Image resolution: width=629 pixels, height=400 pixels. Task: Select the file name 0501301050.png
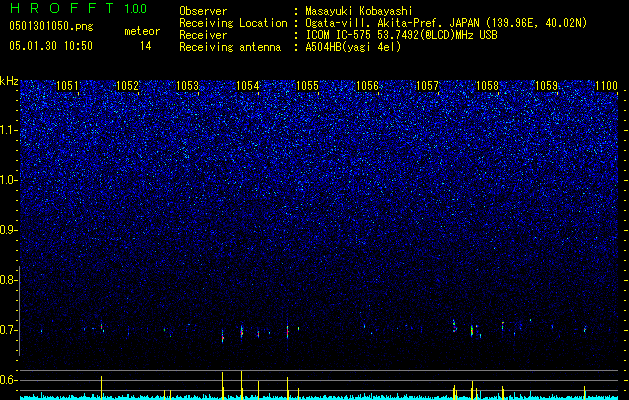point(51,27)
